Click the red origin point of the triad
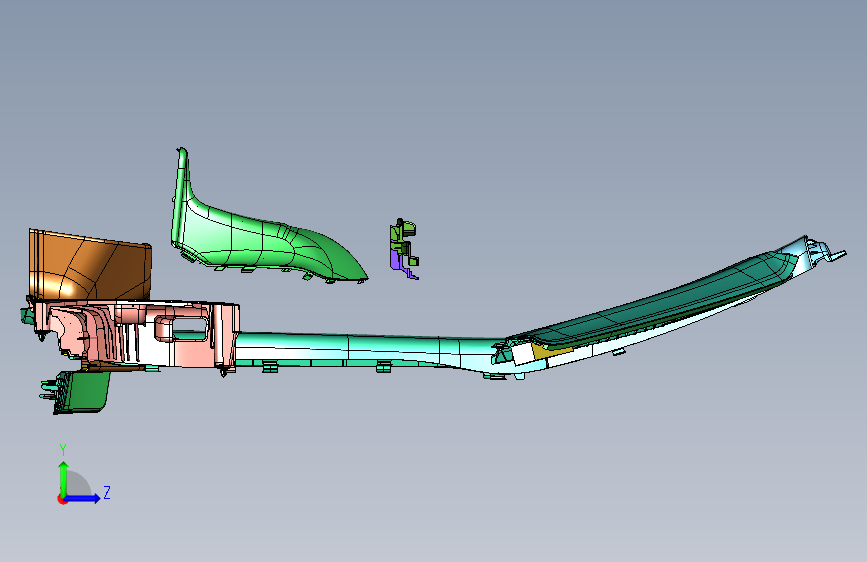 pos(62,499)
